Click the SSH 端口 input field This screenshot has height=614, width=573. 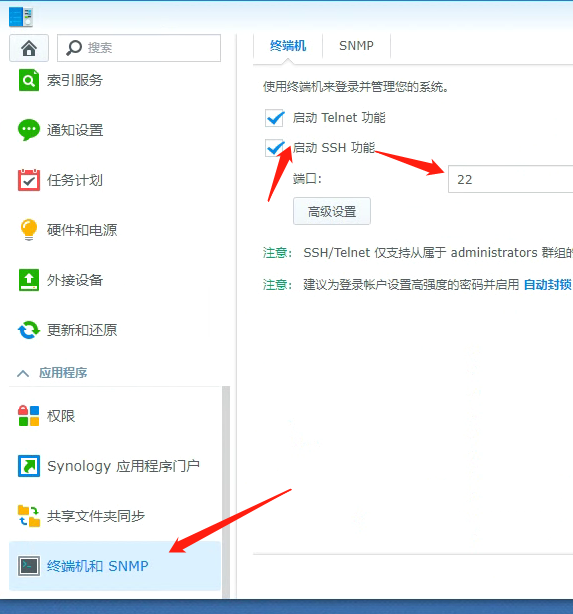510,179
